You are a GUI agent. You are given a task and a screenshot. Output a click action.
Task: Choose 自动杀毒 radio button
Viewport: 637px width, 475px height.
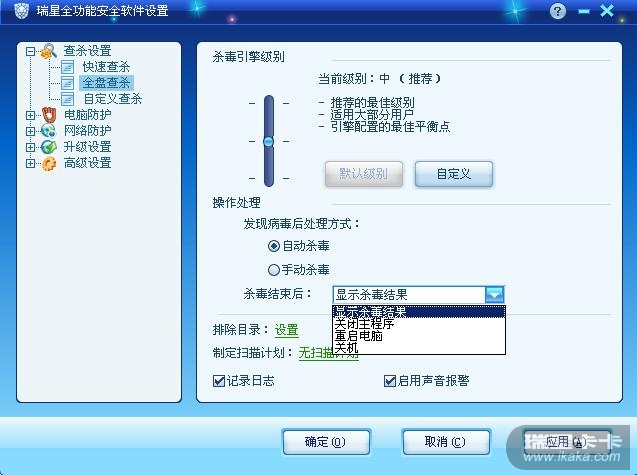[274, 246]
